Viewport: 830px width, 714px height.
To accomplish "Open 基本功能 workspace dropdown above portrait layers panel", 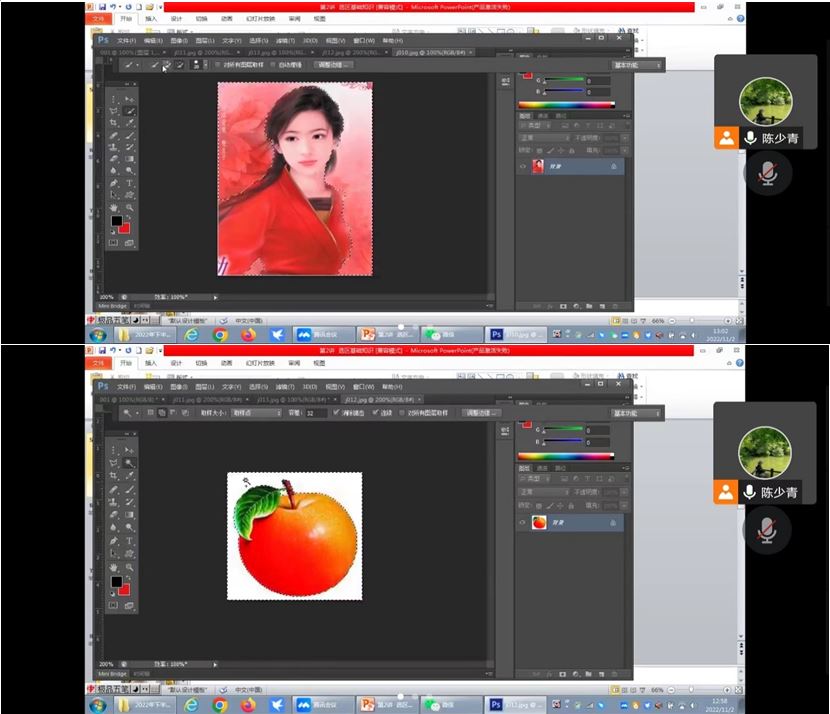I will (x=638, y=65).
